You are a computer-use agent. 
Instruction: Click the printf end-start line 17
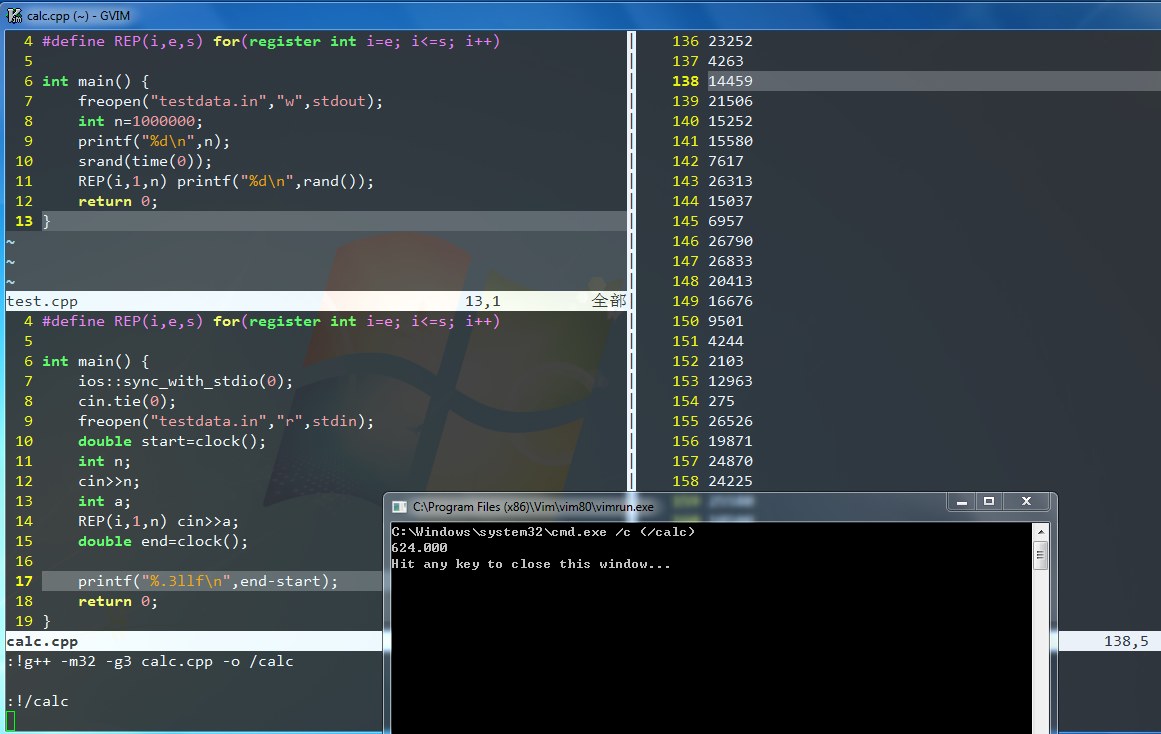coord(208,581)
